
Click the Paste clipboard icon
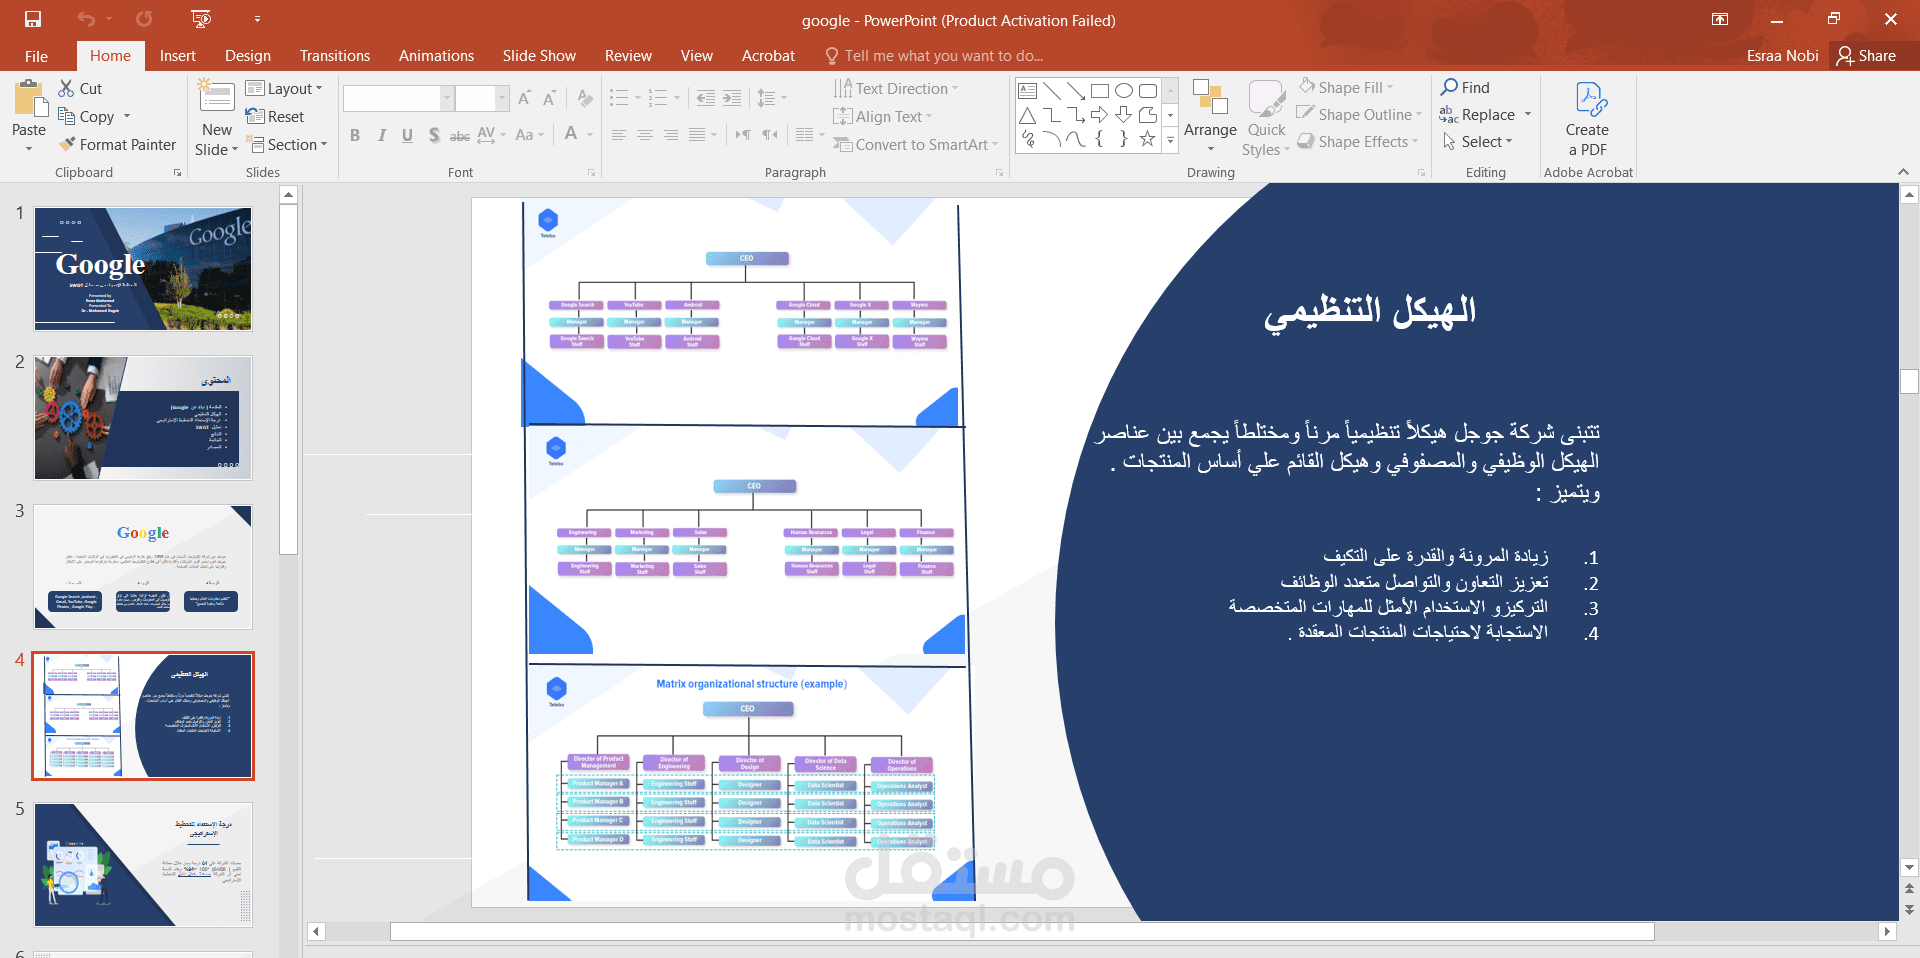pyautogui.click(x=29, y=100)
